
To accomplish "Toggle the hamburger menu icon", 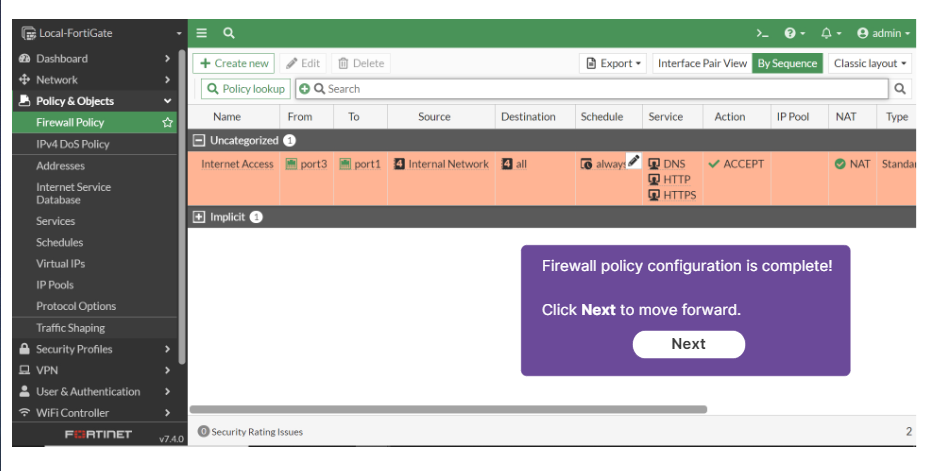I will click(x=202, y=33).
